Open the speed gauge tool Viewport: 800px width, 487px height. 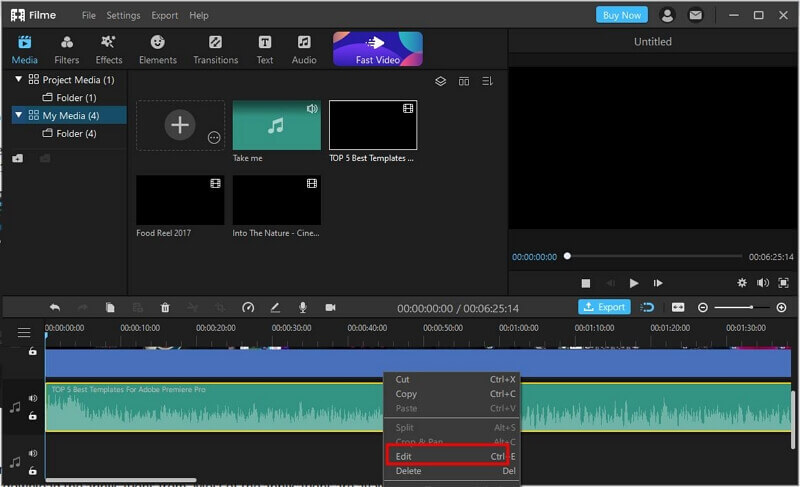248,307
